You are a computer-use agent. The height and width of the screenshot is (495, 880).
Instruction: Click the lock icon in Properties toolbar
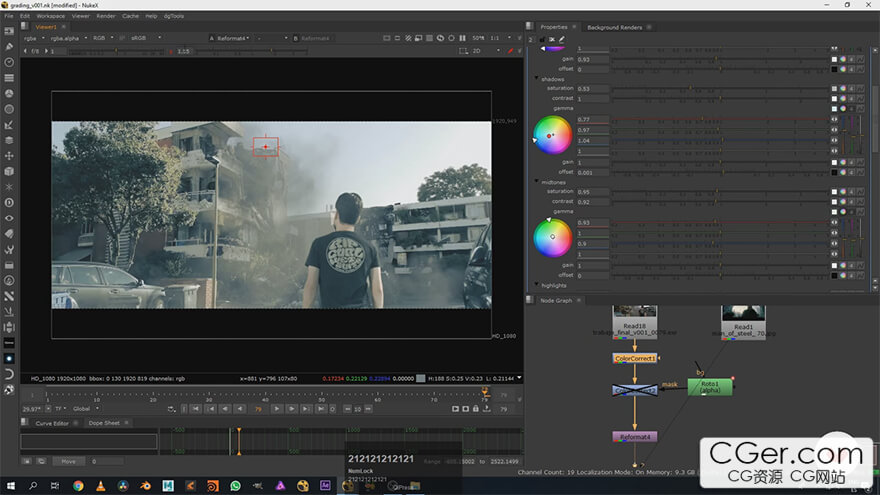(542, 39)
